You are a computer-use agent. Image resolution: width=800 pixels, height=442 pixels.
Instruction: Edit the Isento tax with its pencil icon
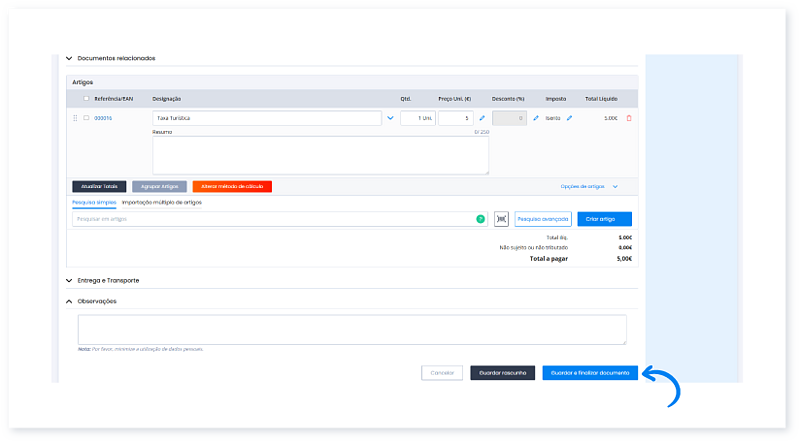coord(569,118)
